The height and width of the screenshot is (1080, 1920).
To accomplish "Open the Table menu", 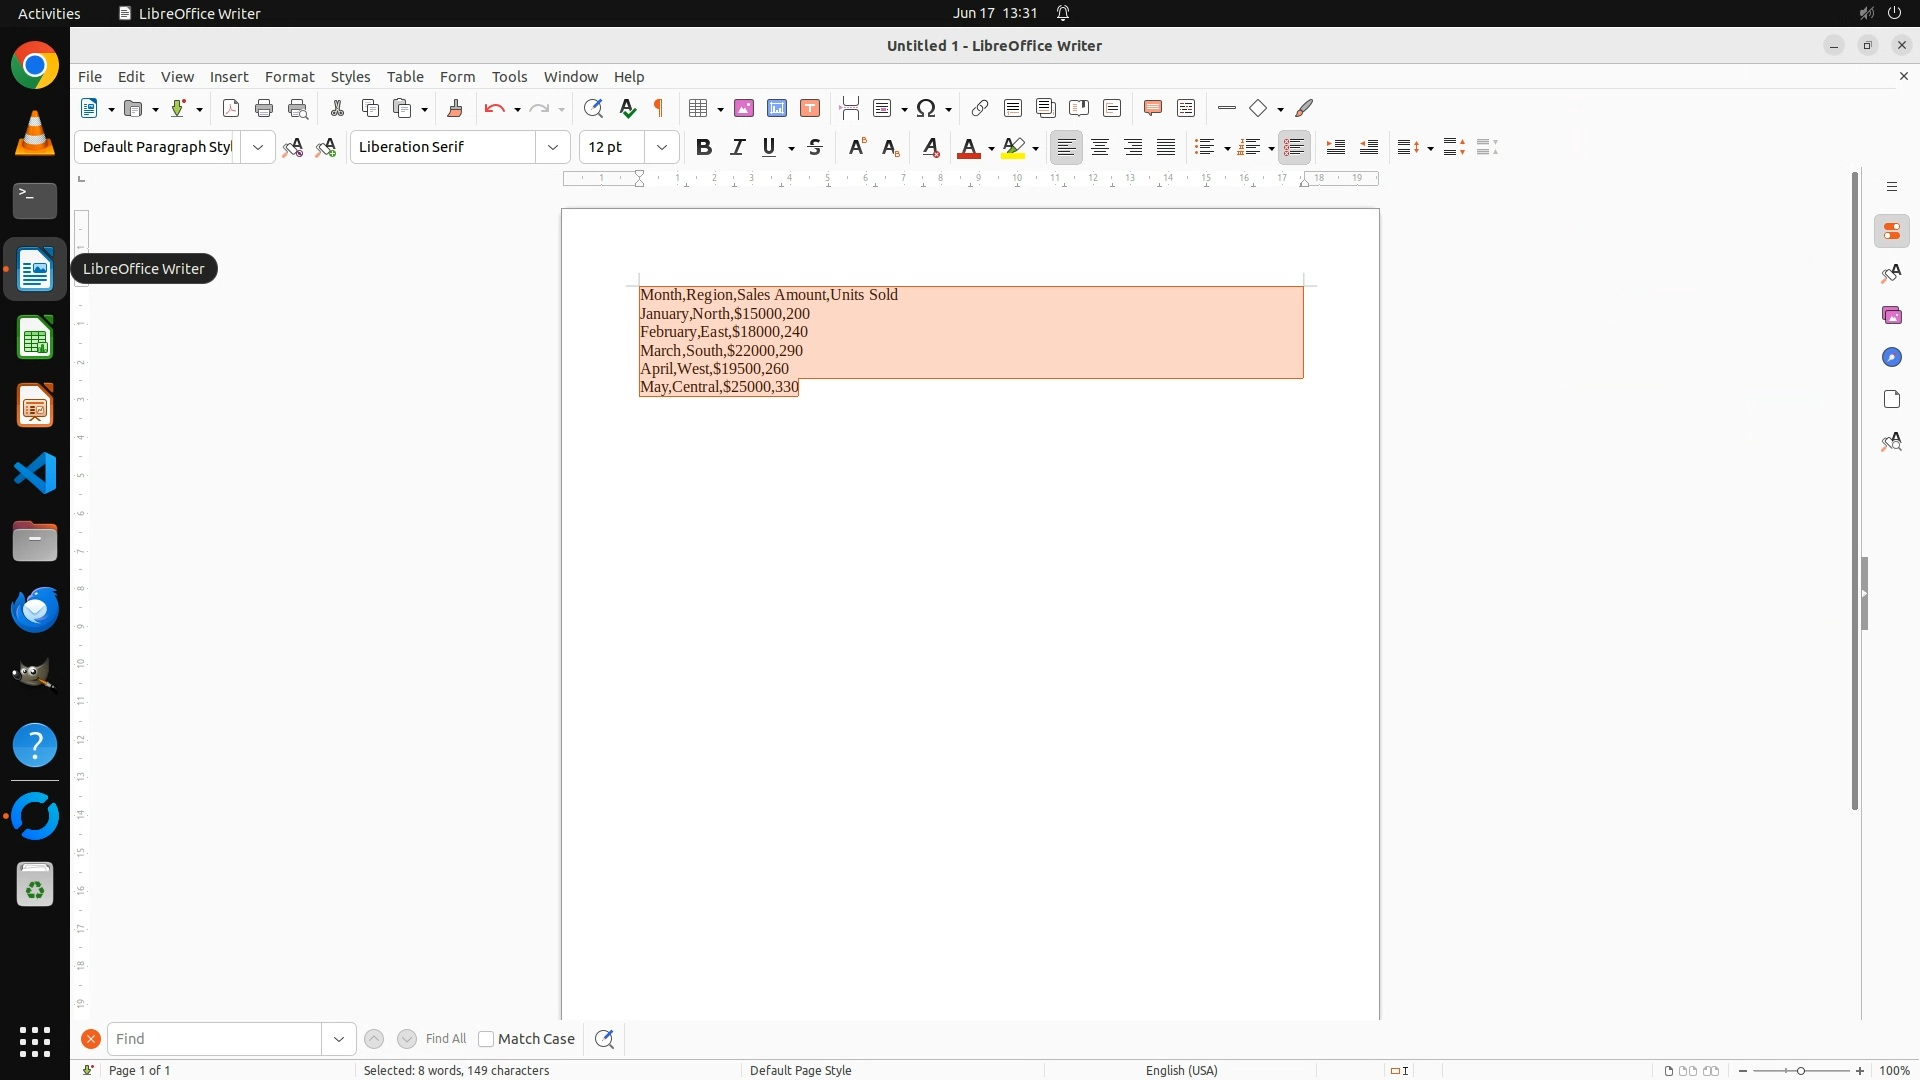I will [405, 76].
